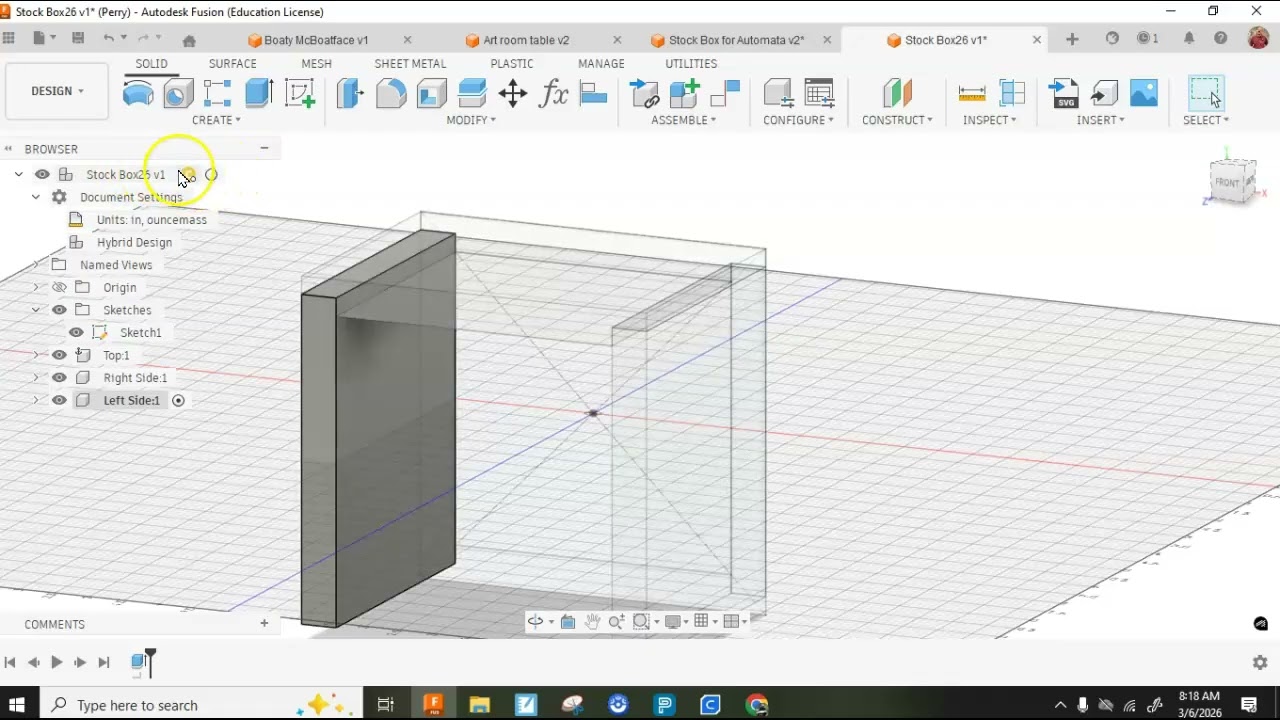Close the Art room table v2 tab

click(x=617, y=40)
